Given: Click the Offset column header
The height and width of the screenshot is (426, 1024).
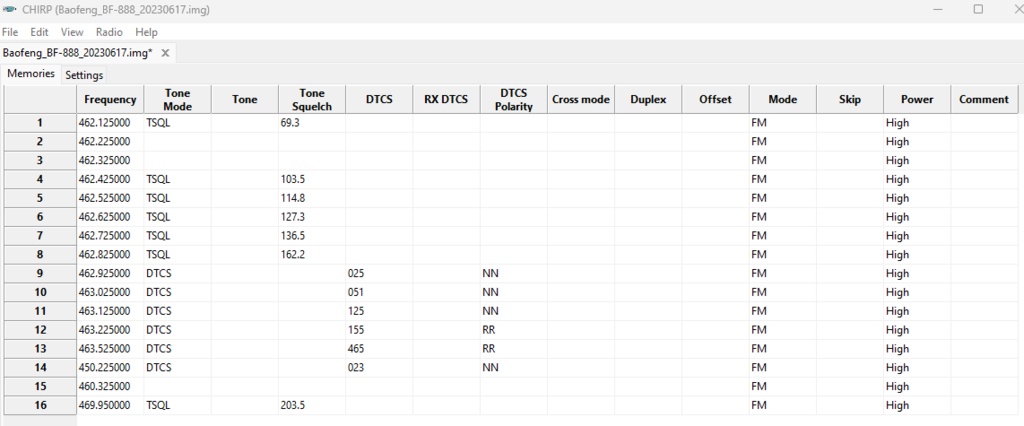Looking at the screenshot, I should pos(716,99).
